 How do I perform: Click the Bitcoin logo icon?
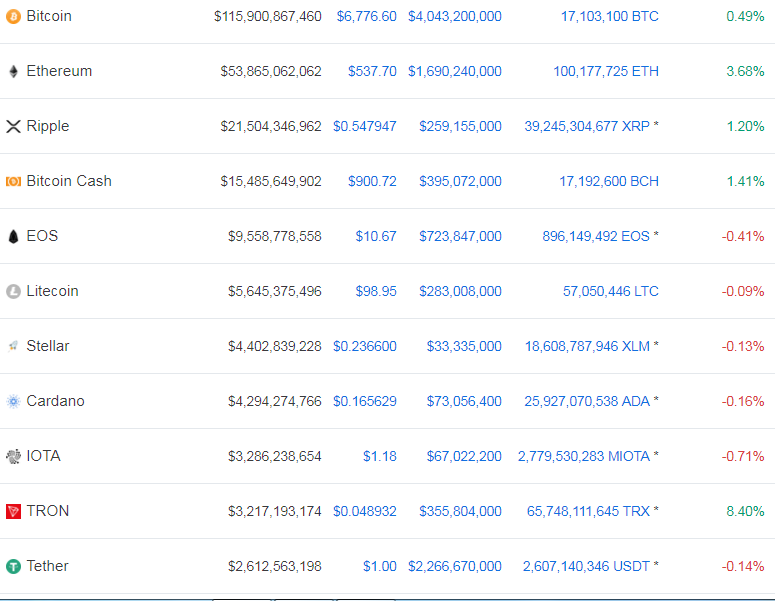[x=13, y=16]
